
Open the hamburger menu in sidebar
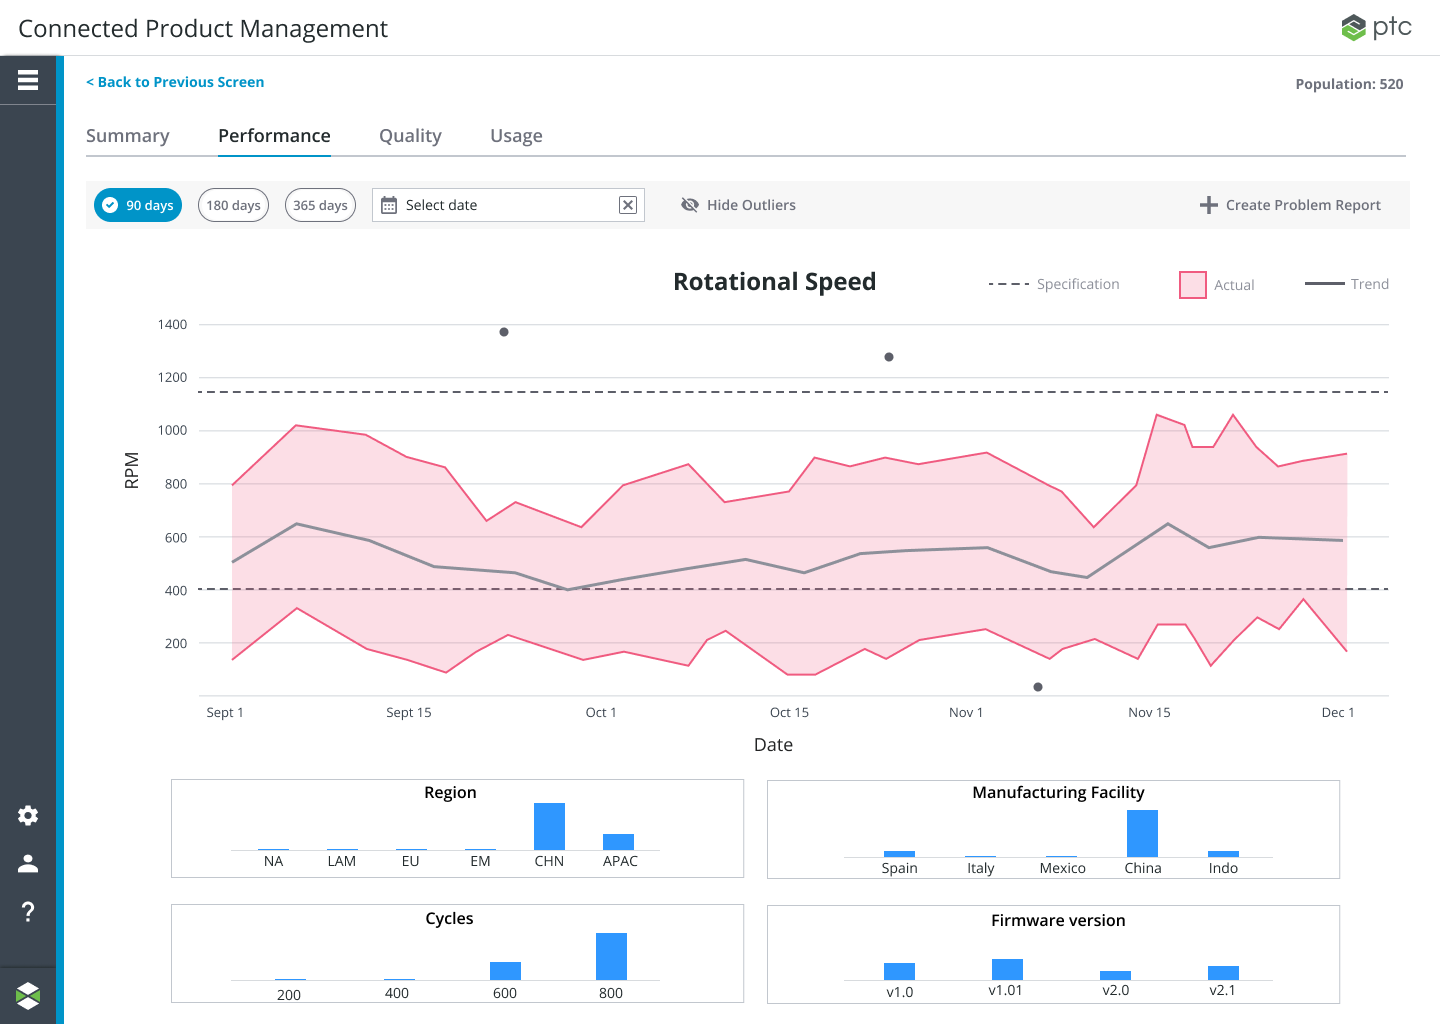point(28,80)
